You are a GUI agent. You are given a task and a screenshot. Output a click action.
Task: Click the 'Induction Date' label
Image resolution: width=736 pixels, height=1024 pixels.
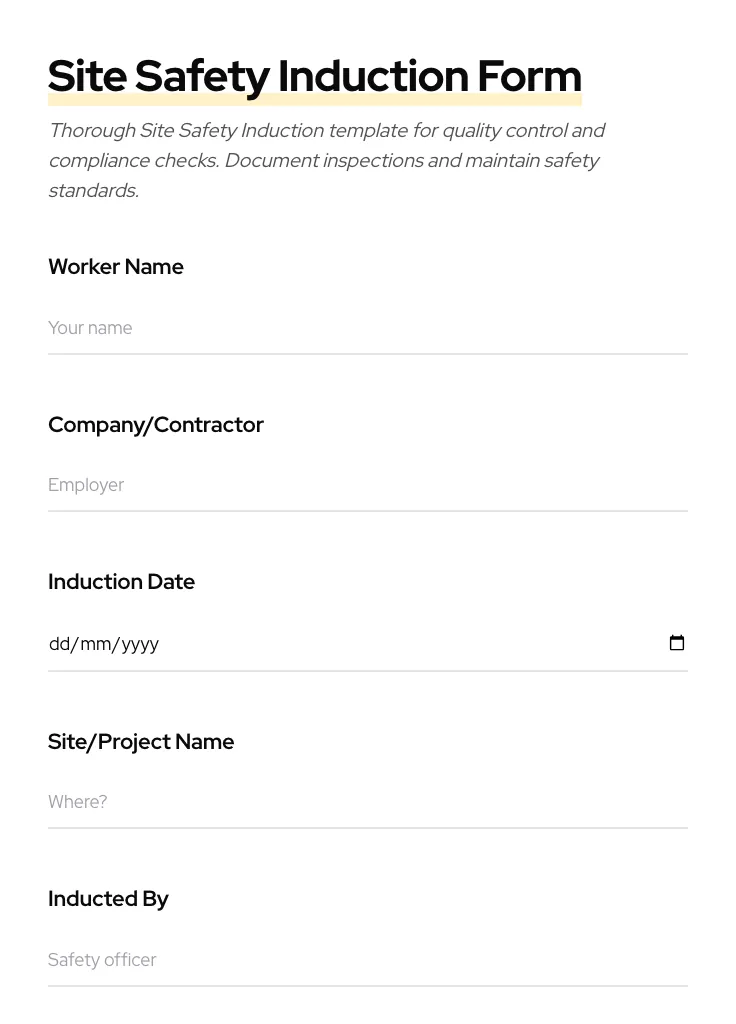pyautogui.click(x=121, y=581)
